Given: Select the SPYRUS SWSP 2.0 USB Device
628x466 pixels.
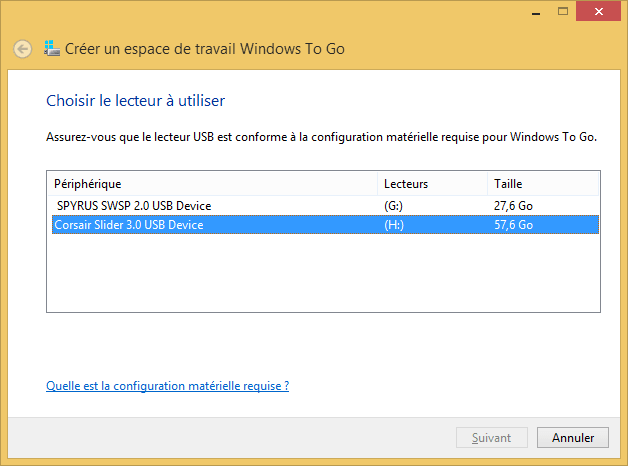Looking at the screenshot, I should 133,205.
